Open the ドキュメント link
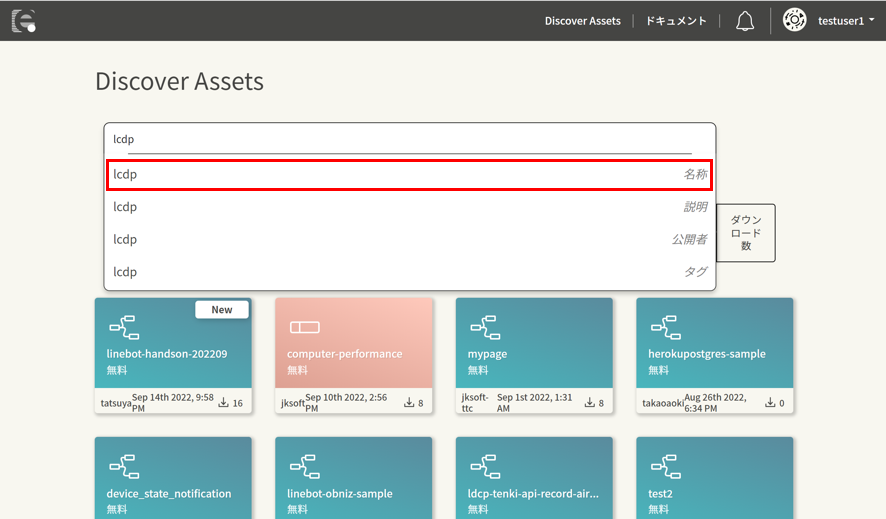Viewport: 886px width, 519px height. 676,21
